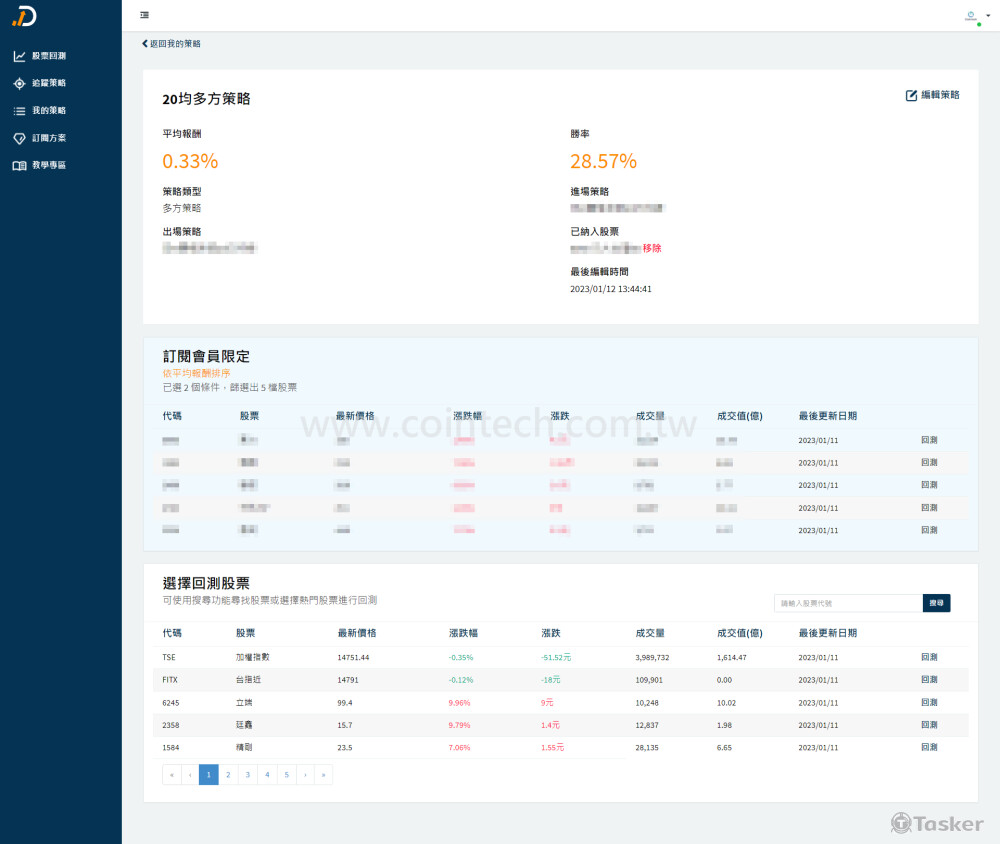Go back via 返回我的策略 link
This screenshot has width=1000, height=844.
(x=171, y=44)
